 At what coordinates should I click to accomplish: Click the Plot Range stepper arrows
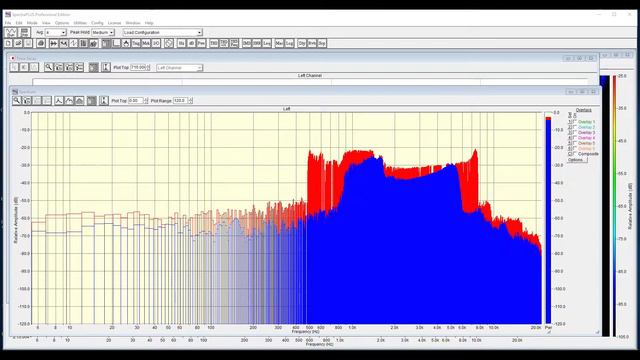190,100
